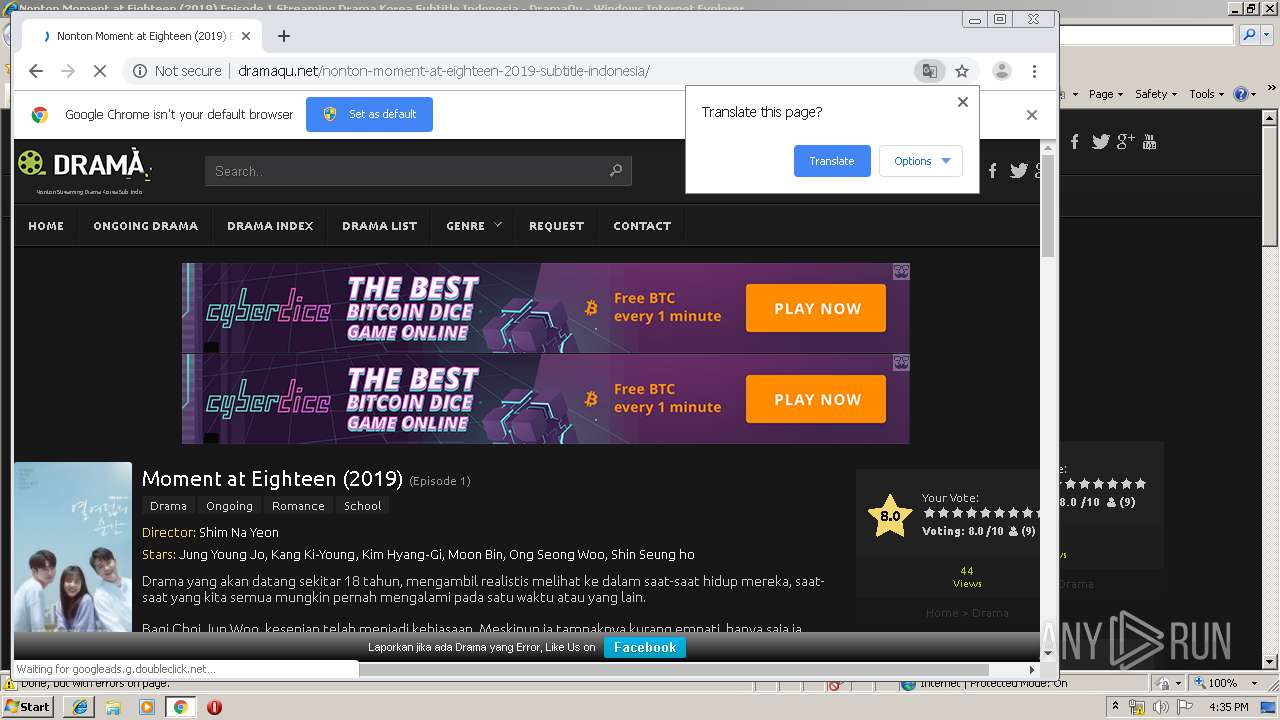Click the Drama site logo
The image size is (1280, 720).
pos(84,170)
